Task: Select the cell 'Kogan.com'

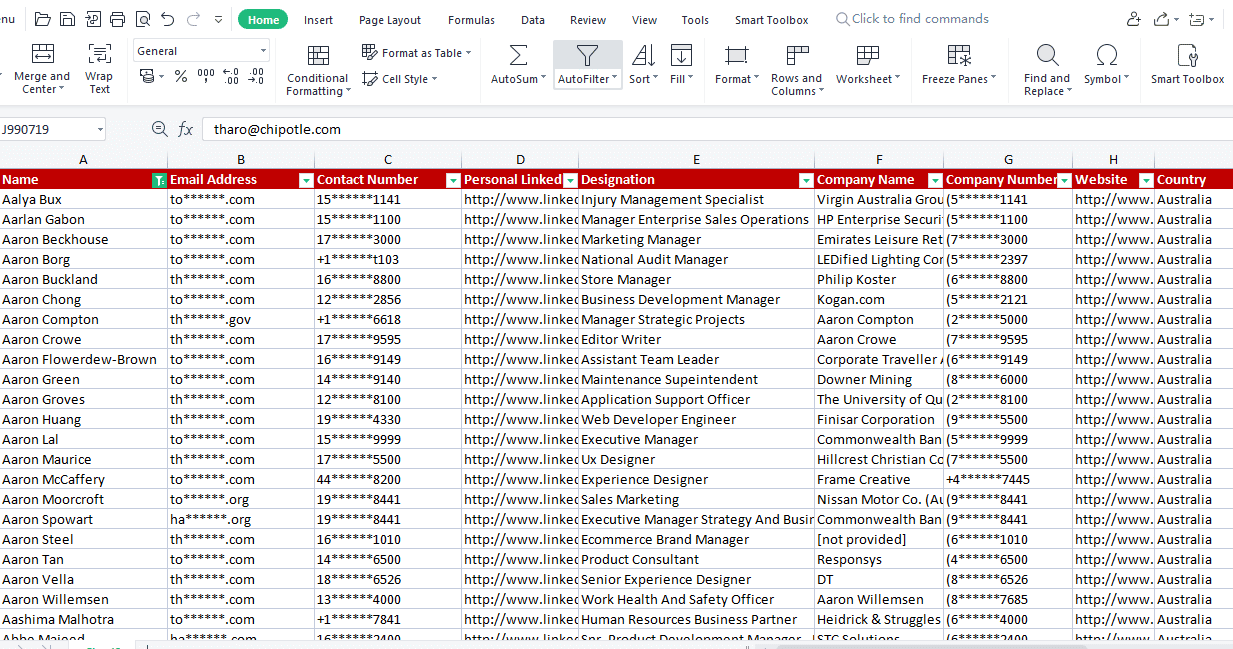Action: [879, 299]
